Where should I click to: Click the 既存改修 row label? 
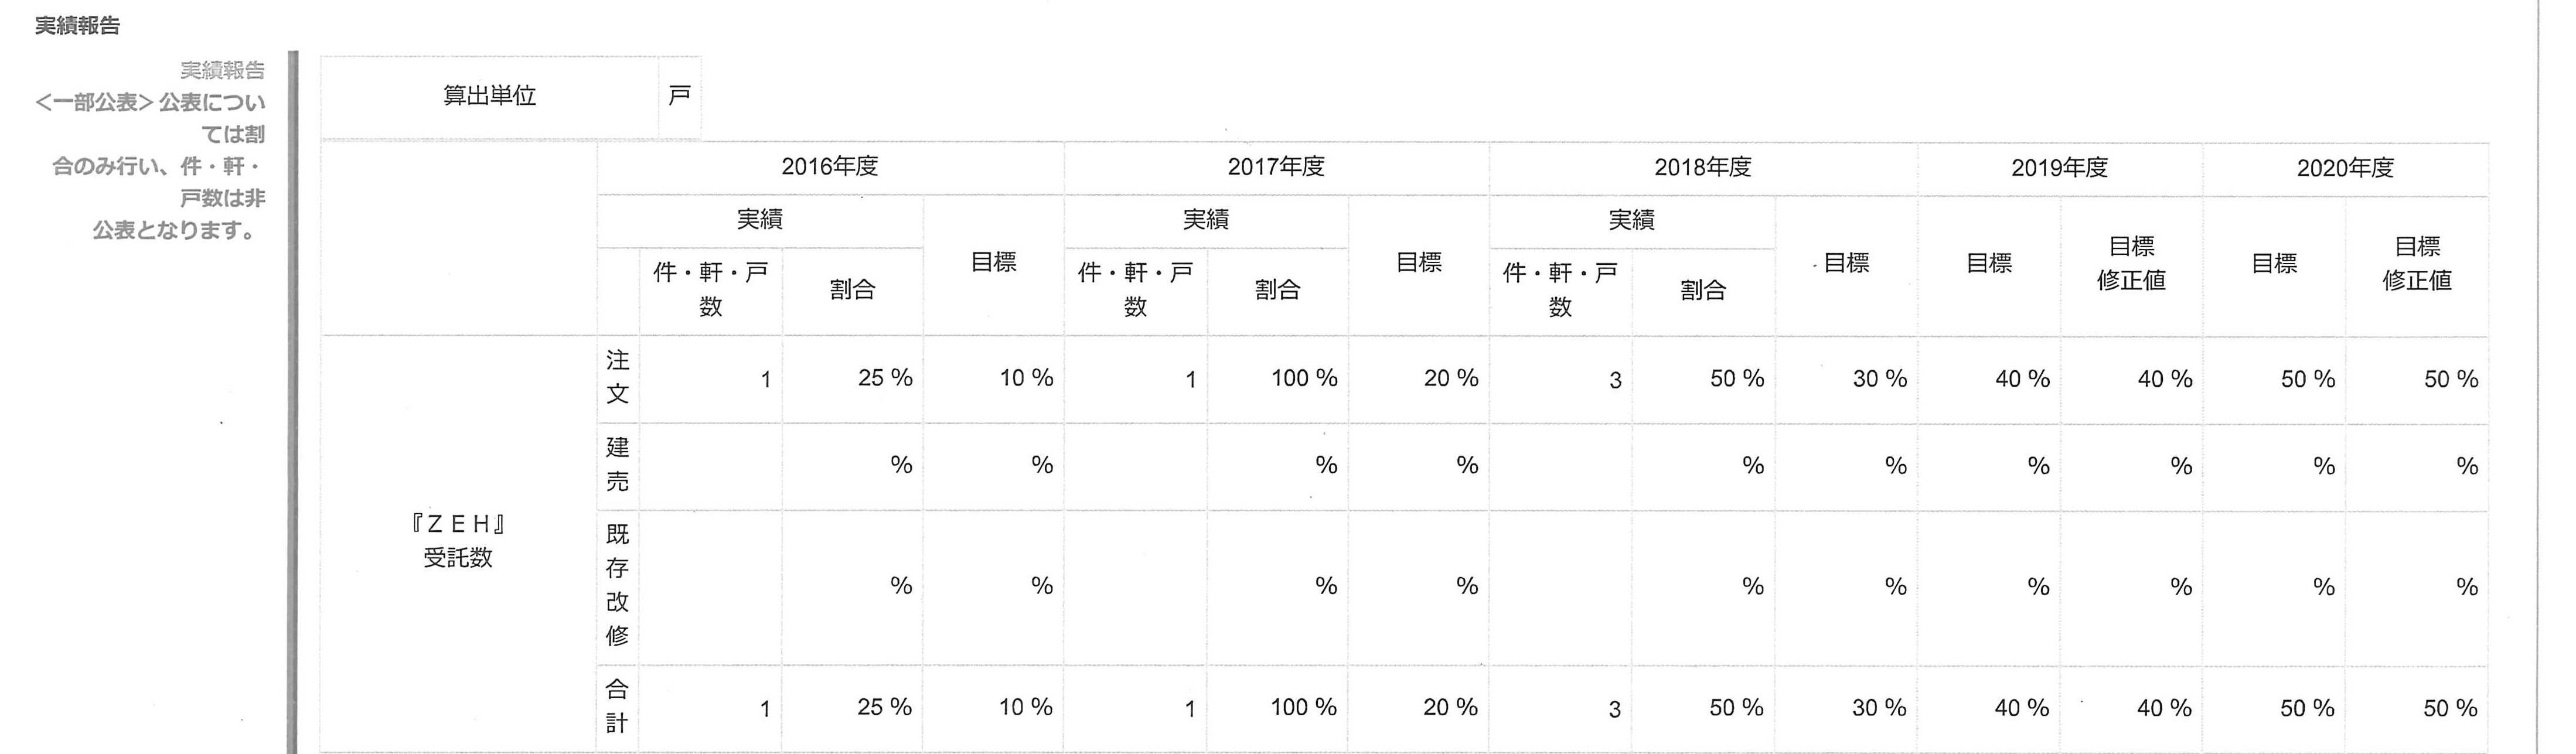(617, 585)
